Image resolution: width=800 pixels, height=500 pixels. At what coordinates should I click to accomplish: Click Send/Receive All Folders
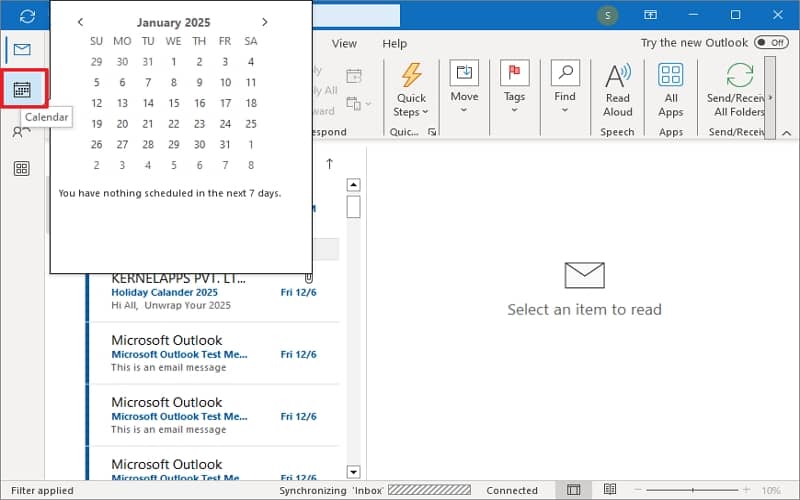pos(738,90)
